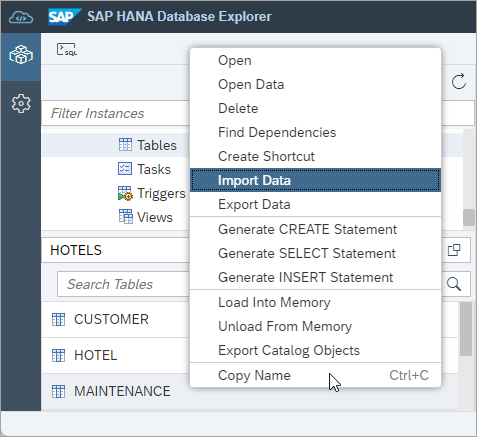This screenshot has width=477, height=437.
Task: Select Delete in the context menu
Action: click(315, 108)
